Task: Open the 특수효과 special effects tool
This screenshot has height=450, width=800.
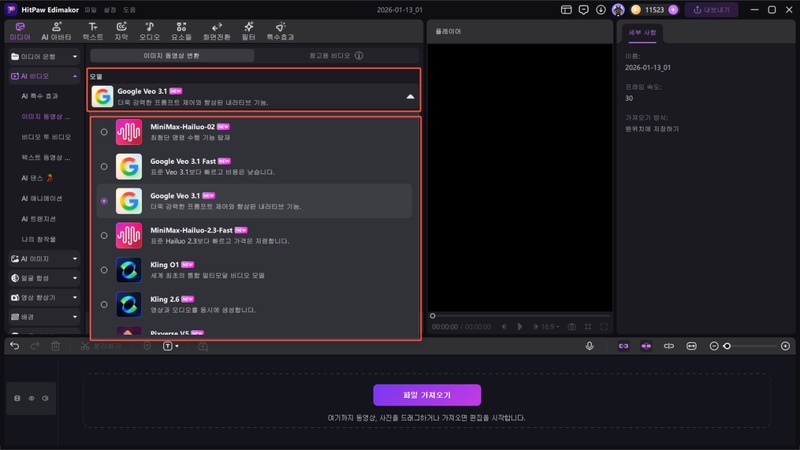Action: 280,31
